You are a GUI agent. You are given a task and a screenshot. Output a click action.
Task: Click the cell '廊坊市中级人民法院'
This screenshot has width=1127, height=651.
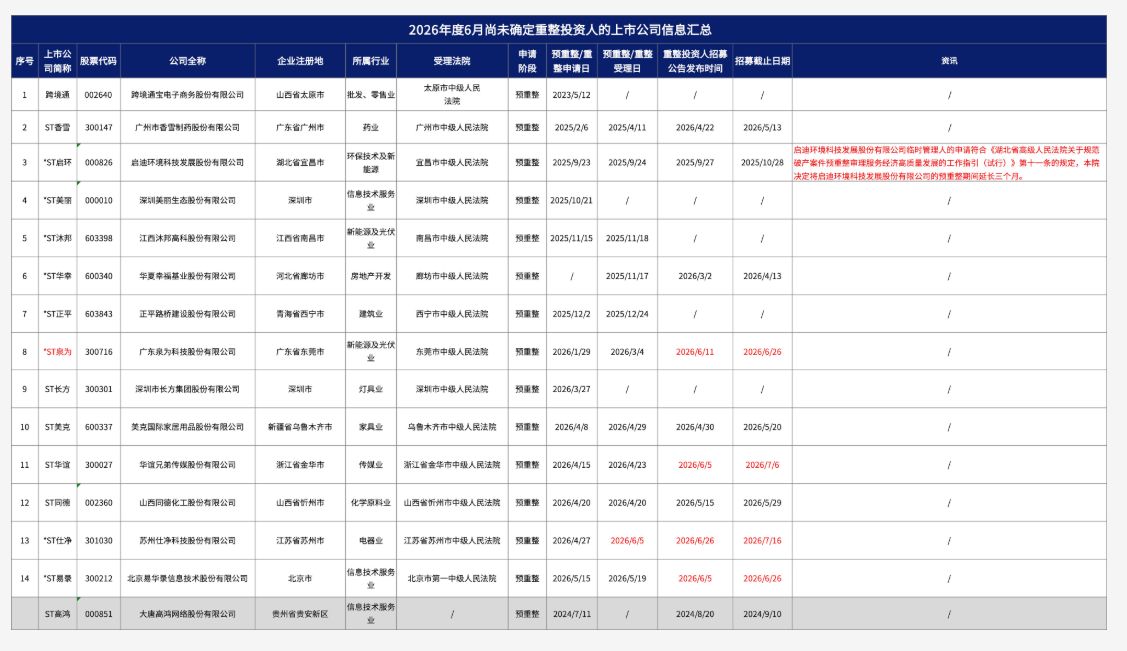coord(452,276)
